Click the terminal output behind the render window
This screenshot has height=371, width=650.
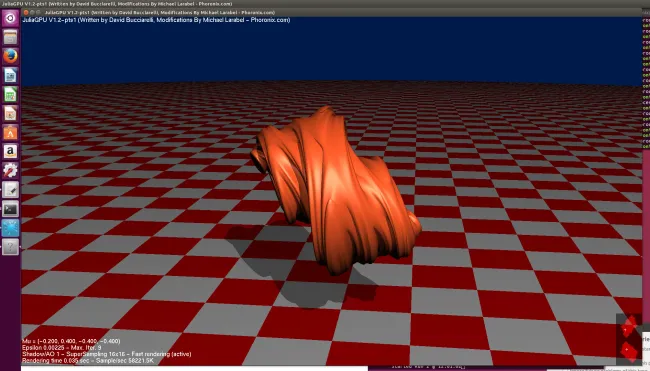point(646,83)
